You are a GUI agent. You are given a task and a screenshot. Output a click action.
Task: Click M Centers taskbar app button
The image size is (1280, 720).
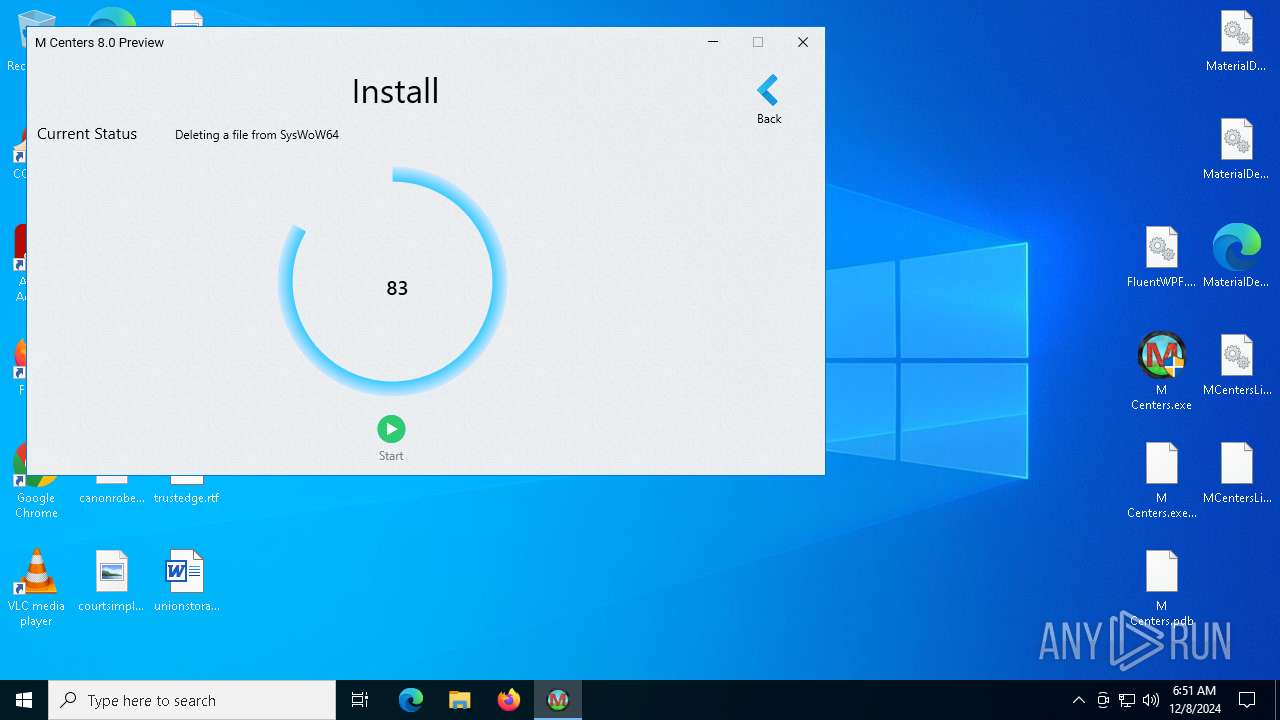[x=558, y=700]
